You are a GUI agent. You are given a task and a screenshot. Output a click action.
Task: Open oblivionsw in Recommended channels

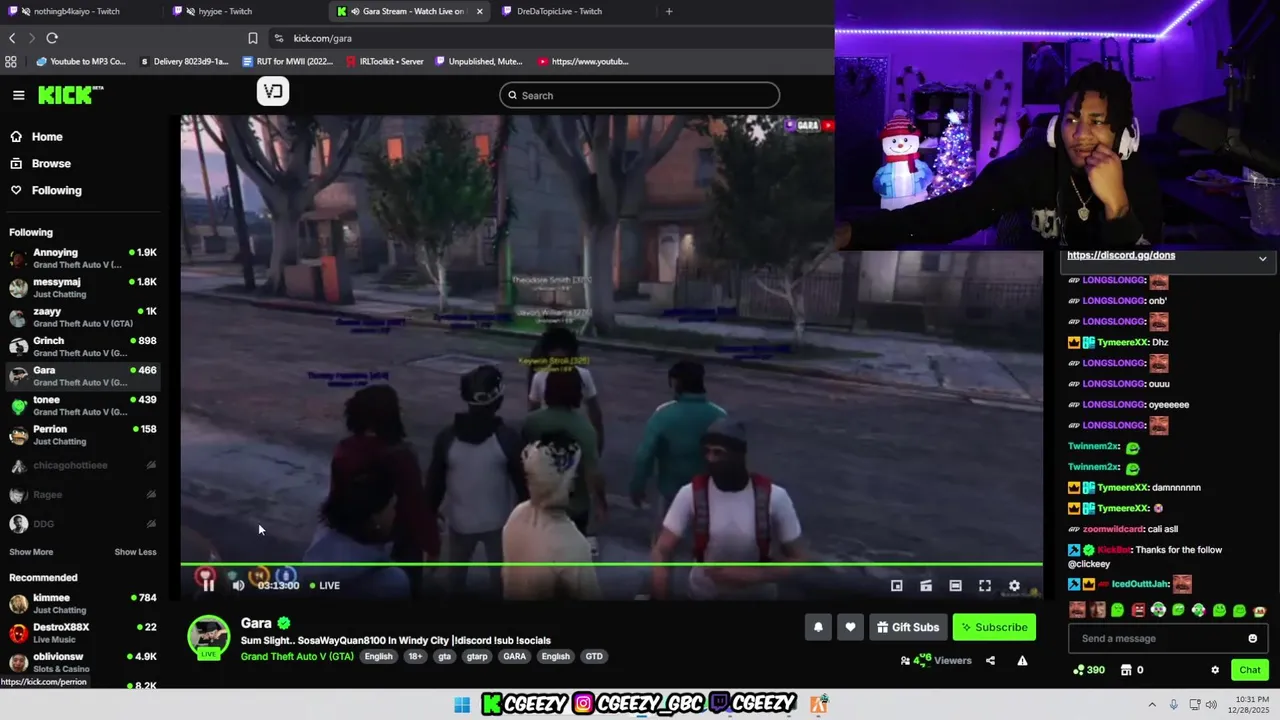[x=83, y=662]
